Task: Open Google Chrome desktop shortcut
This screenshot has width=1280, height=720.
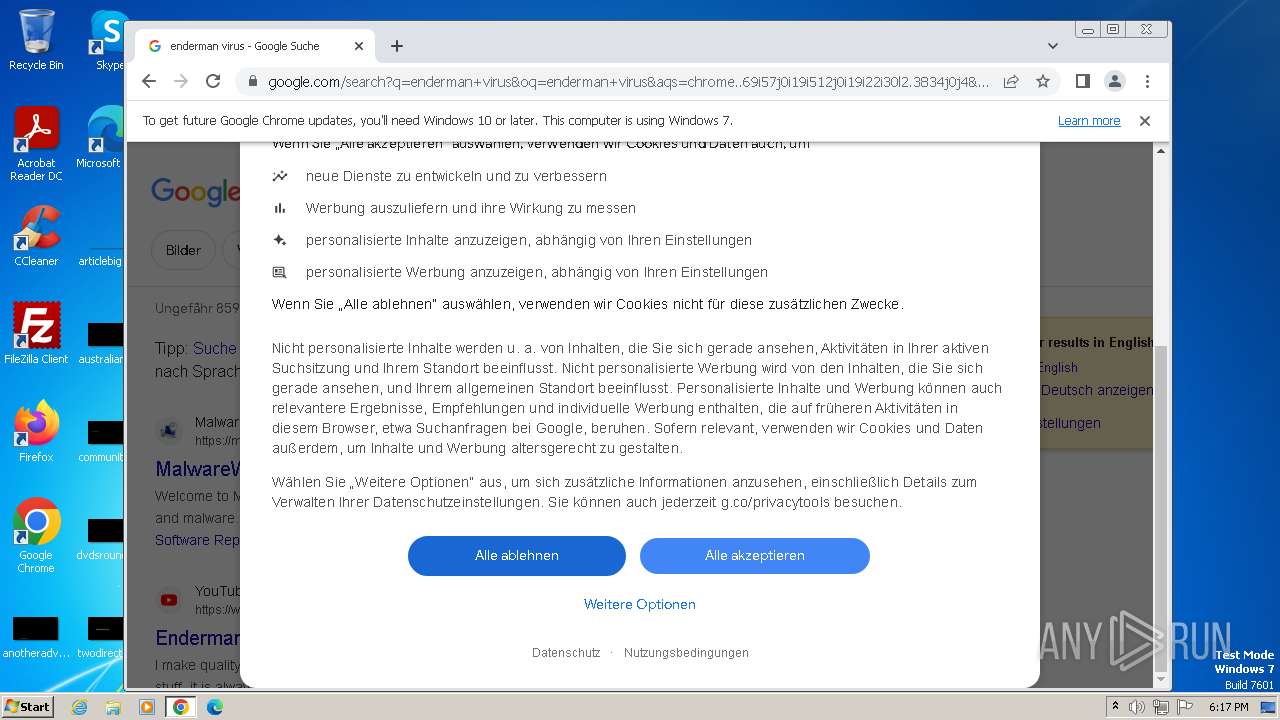Action: [36, 536]
